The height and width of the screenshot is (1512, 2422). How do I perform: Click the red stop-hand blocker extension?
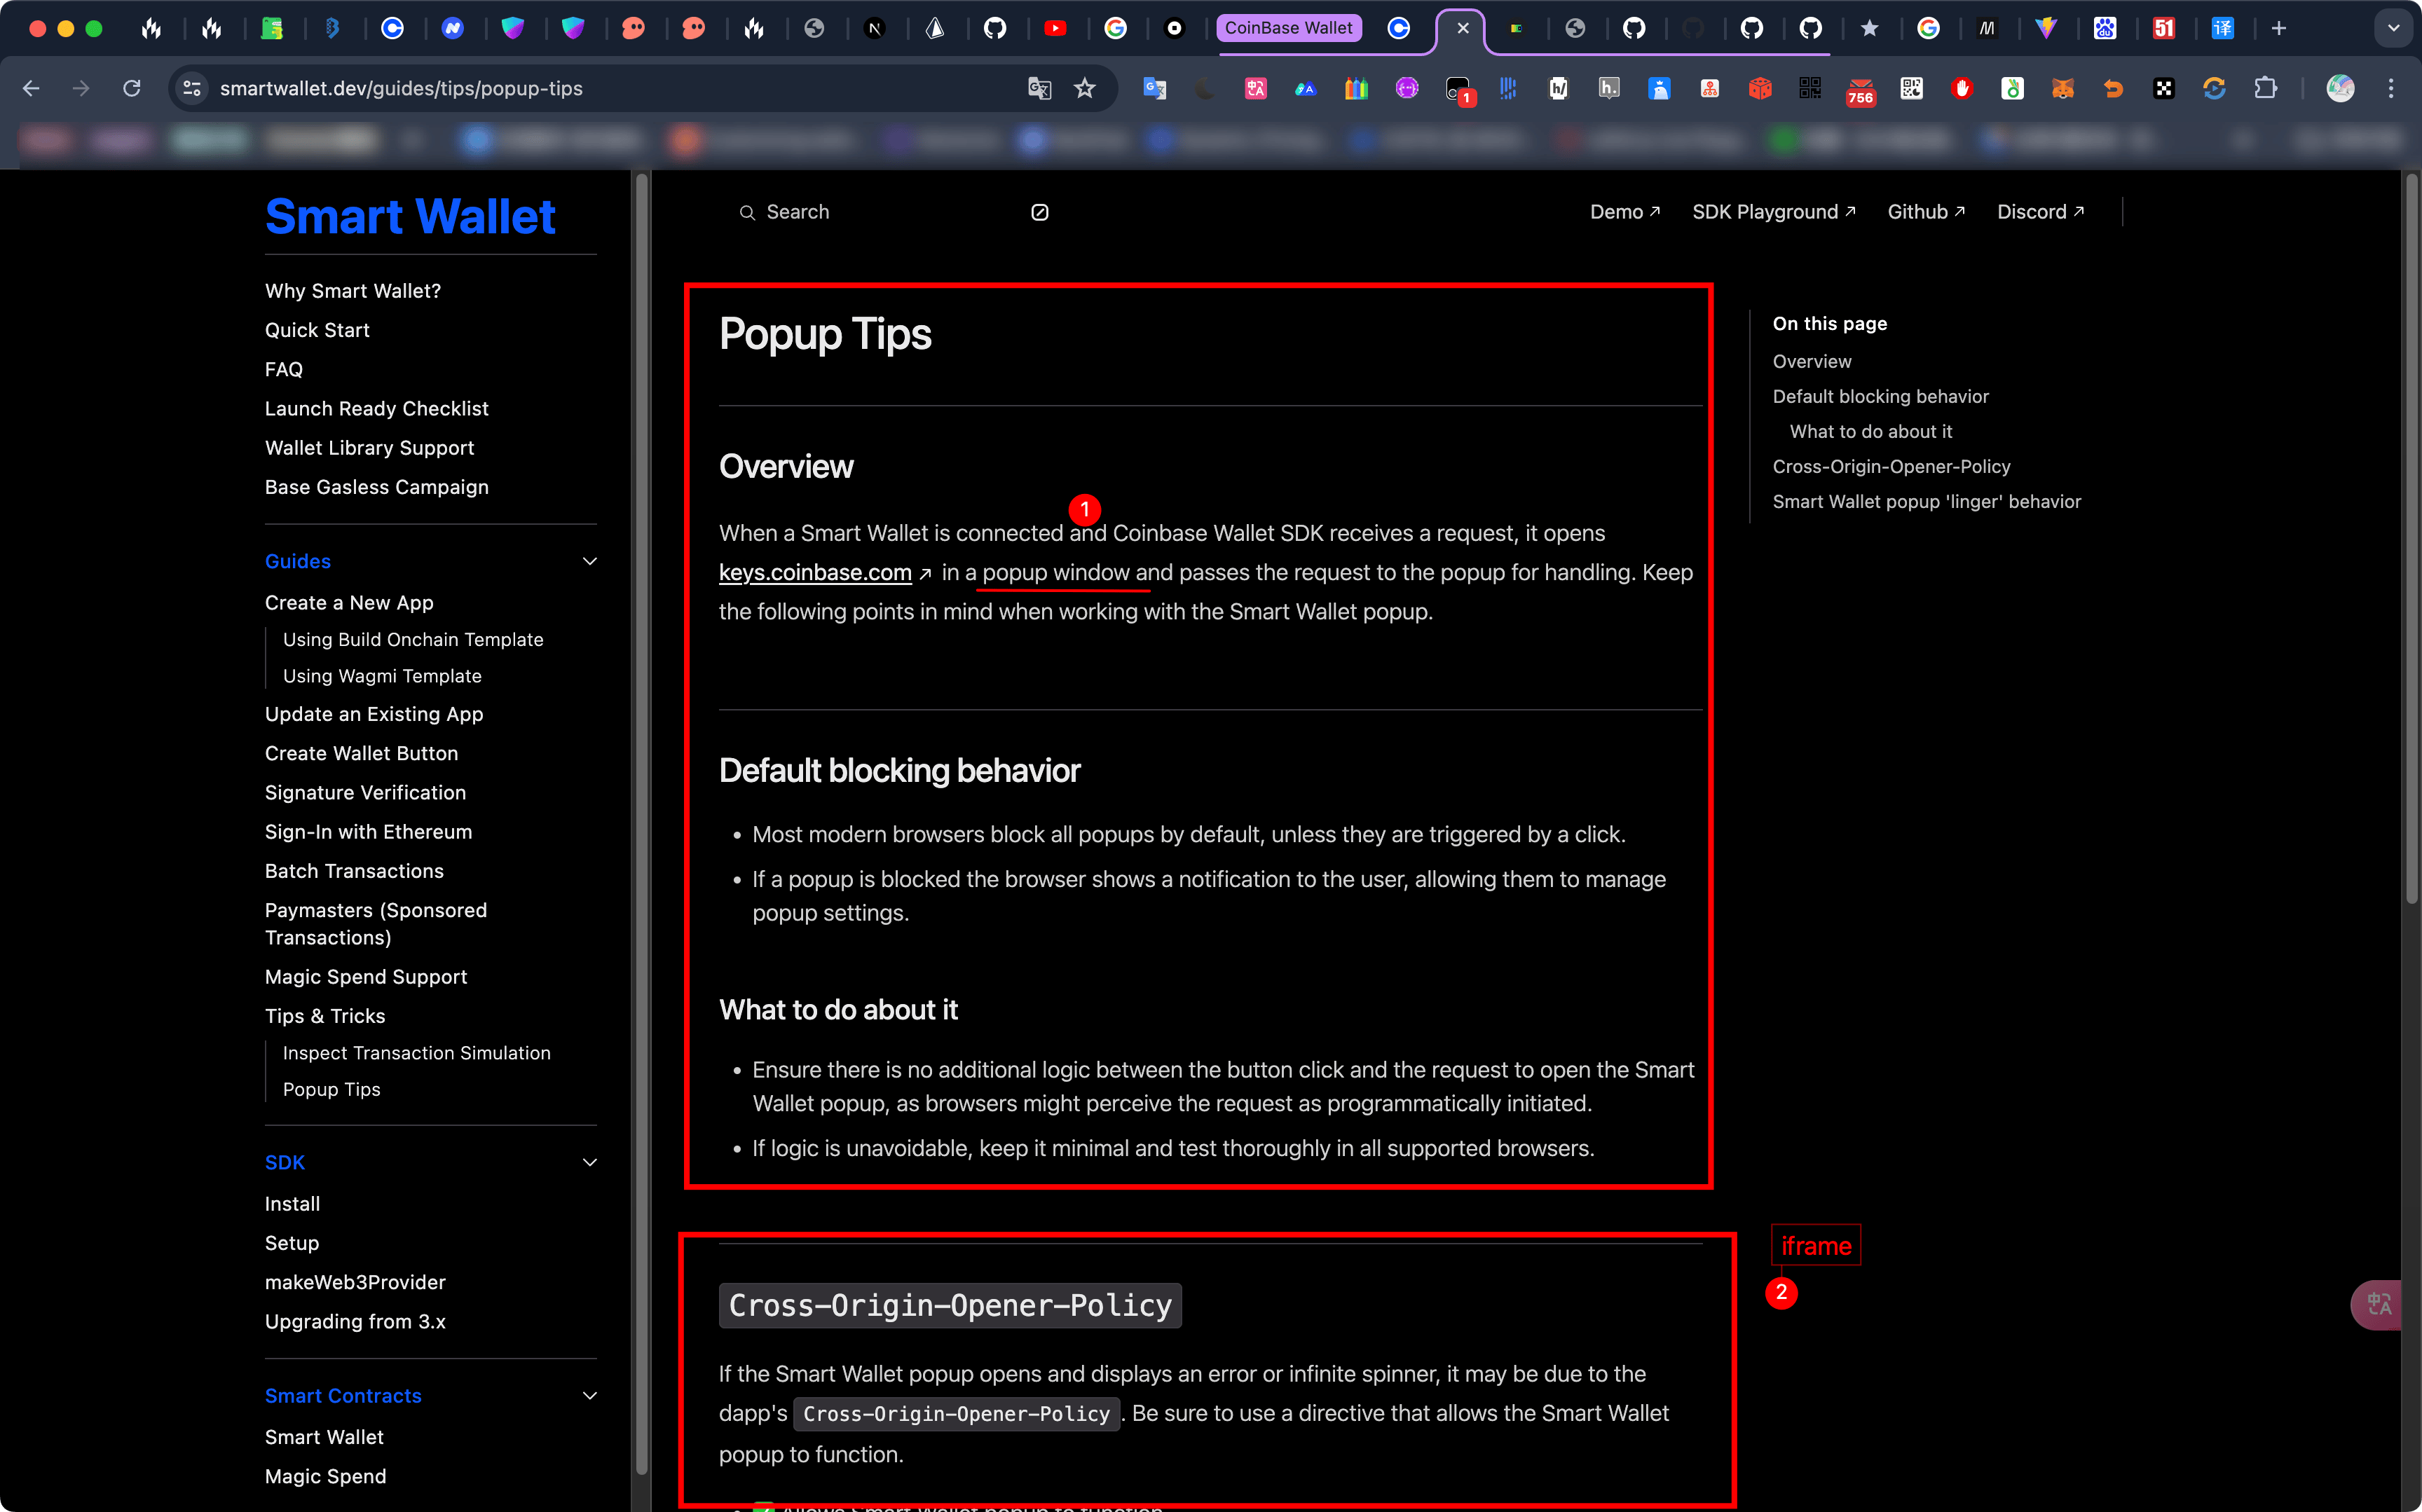point(1962,89)
